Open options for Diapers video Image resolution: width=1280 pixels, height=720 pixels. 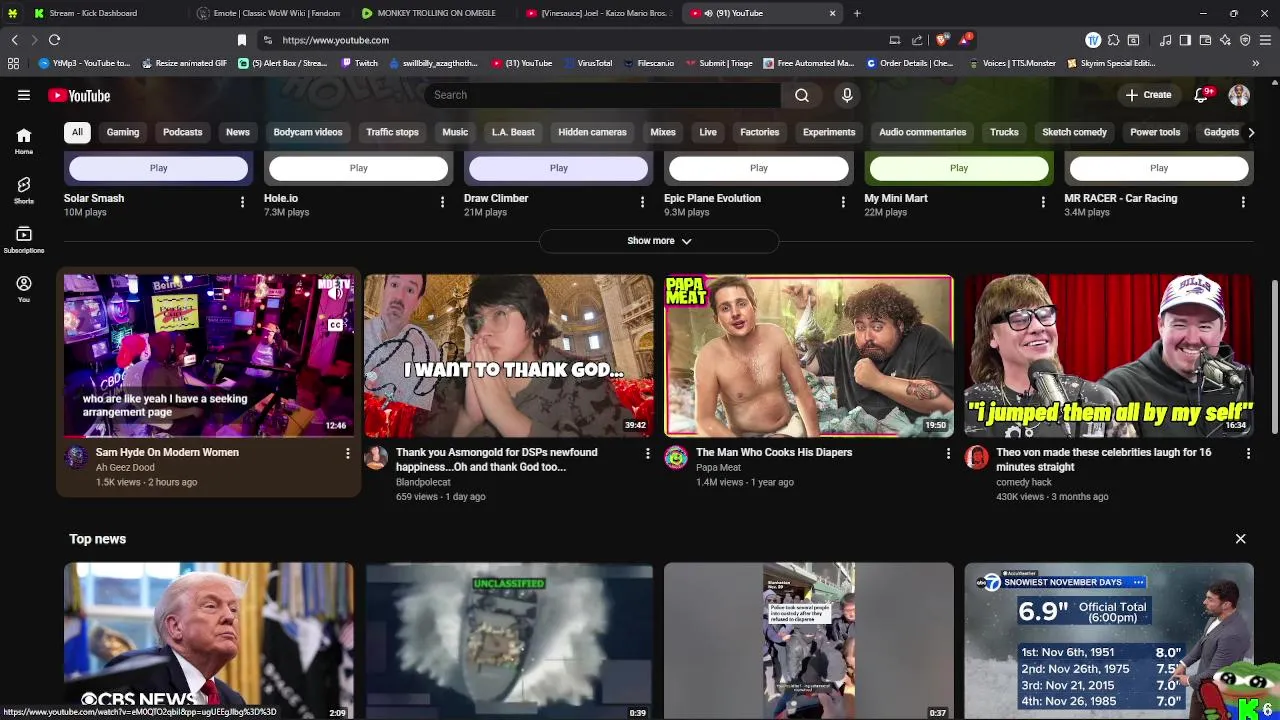pos(948,454)
